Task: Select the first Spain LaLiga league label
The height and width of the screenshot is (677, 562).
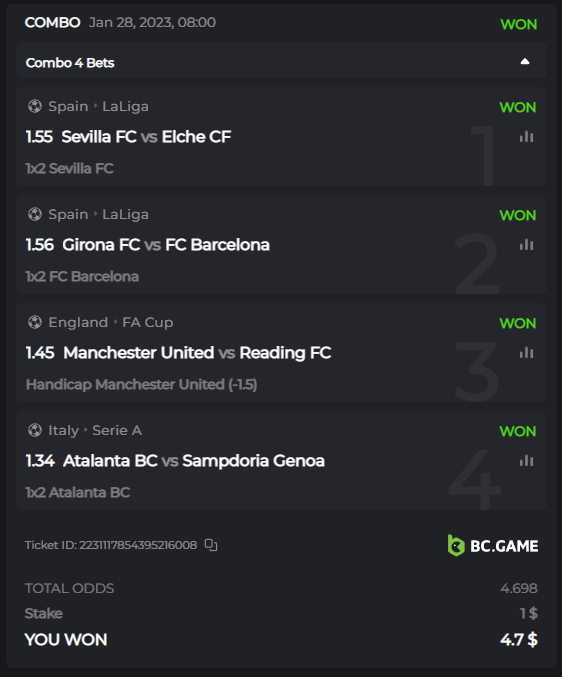Action: 98,106
